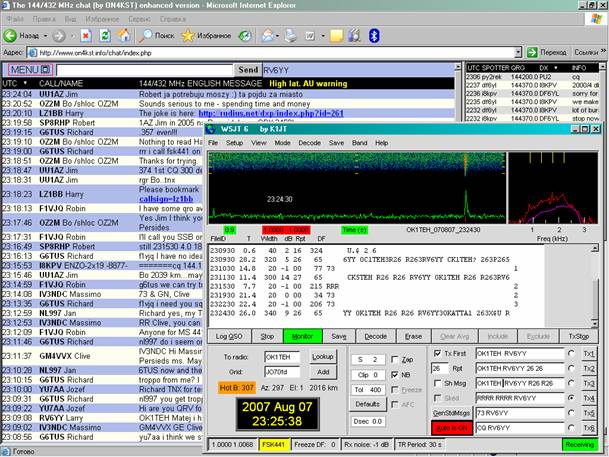The image size is (609, 457).
Task: Open dropdown arrow next to Edit icon
Action: [323, 36]
